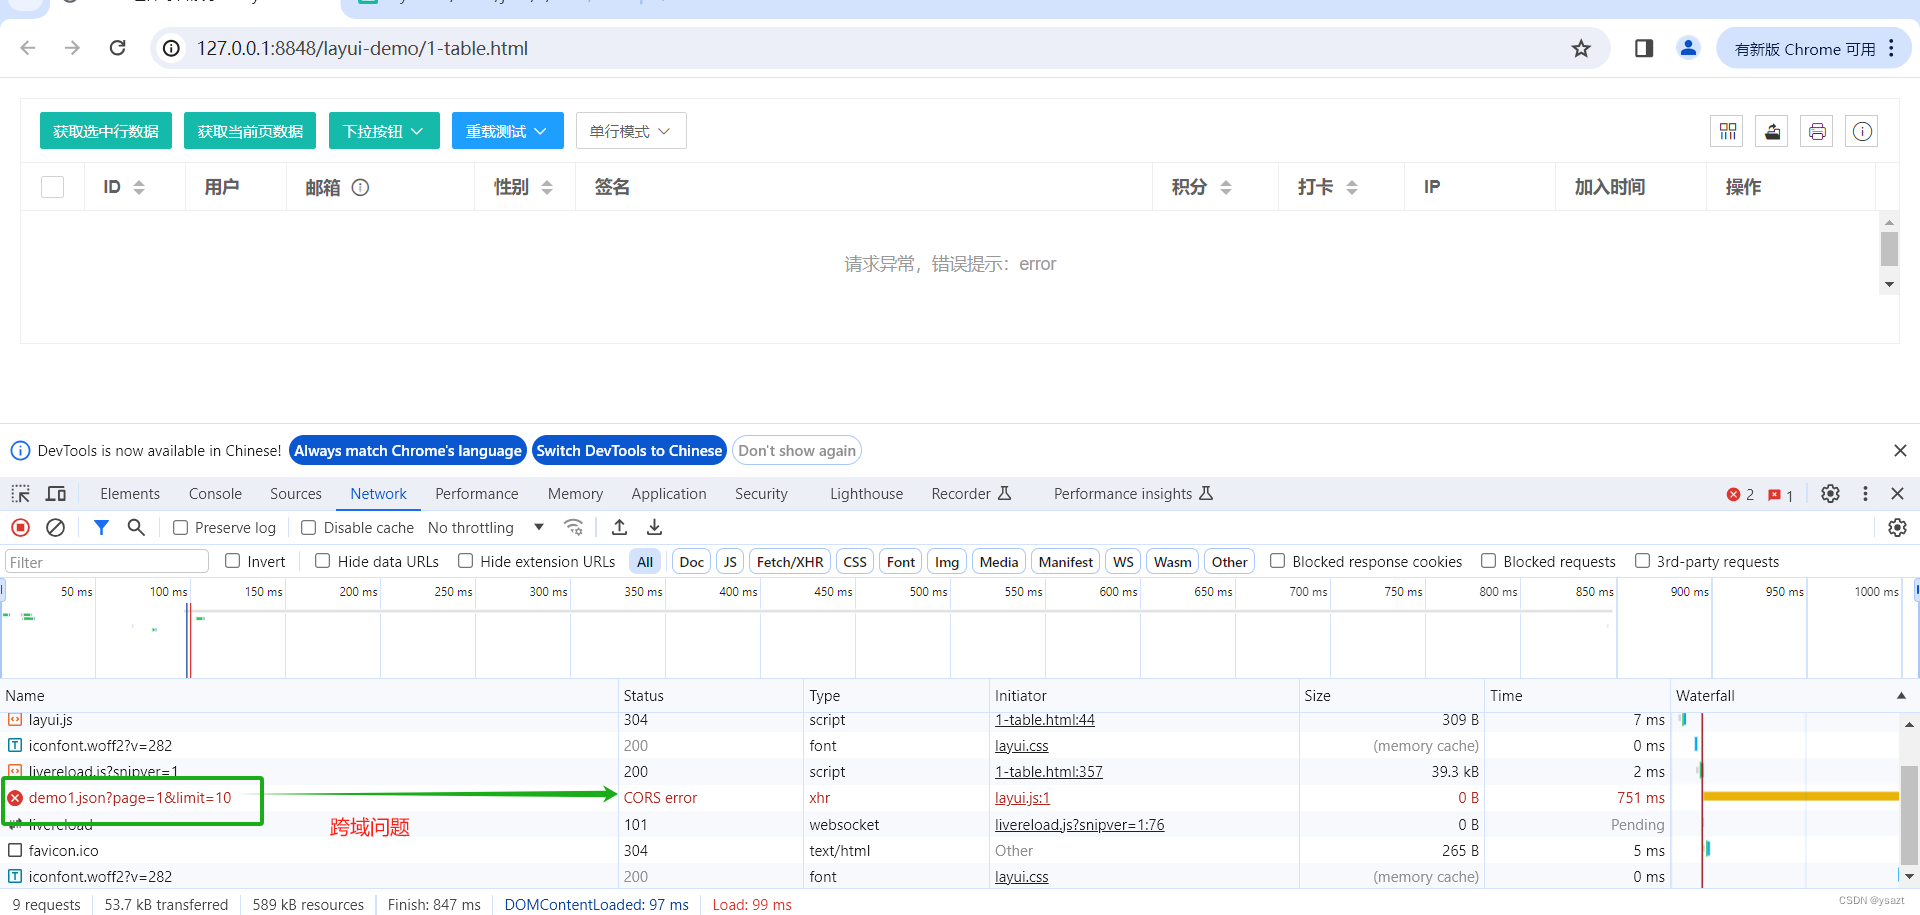Click the table vertical scrollbar thumb
The width and height of the screenshot is (1920, 915).
[x=1889, y=248]
